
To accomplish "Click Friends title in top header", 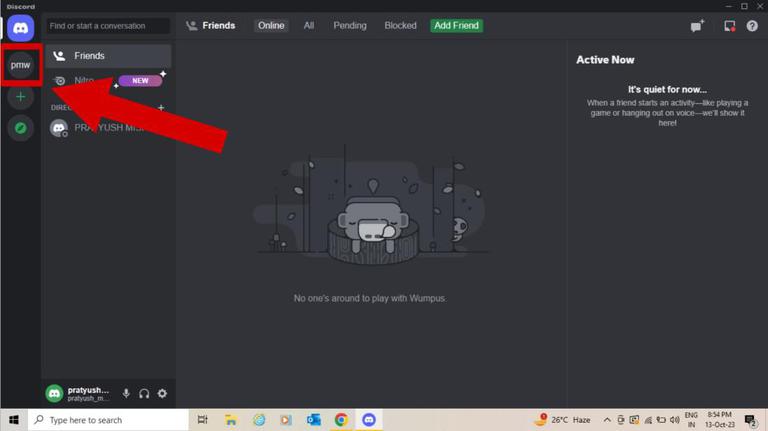I will coord(218,25).
